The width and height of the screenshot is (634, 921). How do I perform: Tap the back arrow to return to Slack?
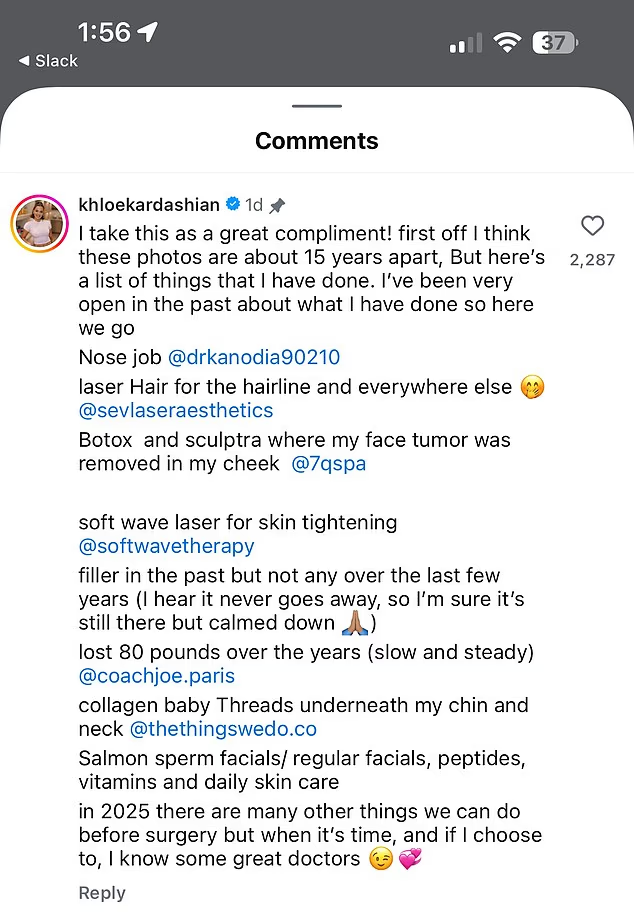pos(24,61)
